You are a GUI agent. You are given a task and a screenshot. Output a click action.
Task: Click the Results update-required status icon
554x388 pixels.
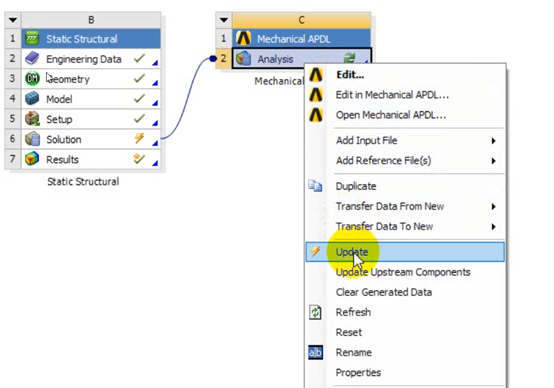tap(139, 159)
